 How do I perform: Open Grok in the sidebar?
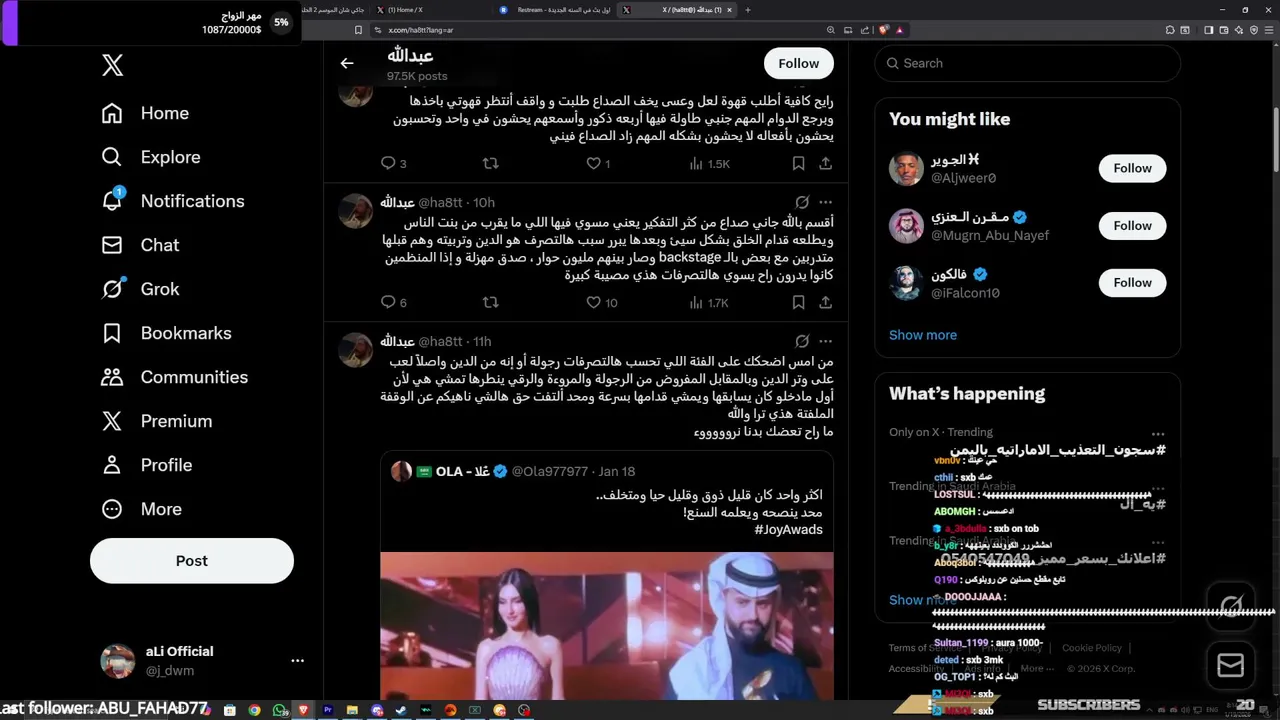pyautogui.click(x=140, y=289)
